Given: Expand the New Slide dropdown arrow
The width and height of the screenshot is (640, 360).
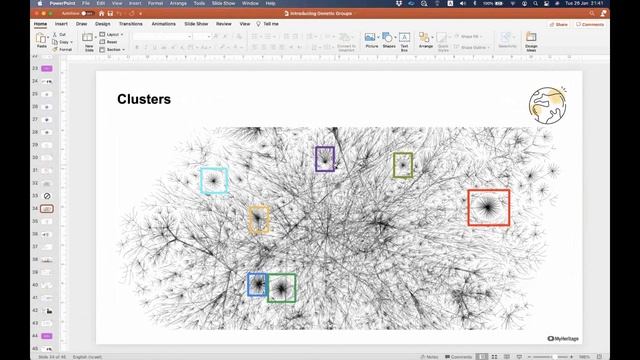Looking at the screenshot, I should (96, 38).
